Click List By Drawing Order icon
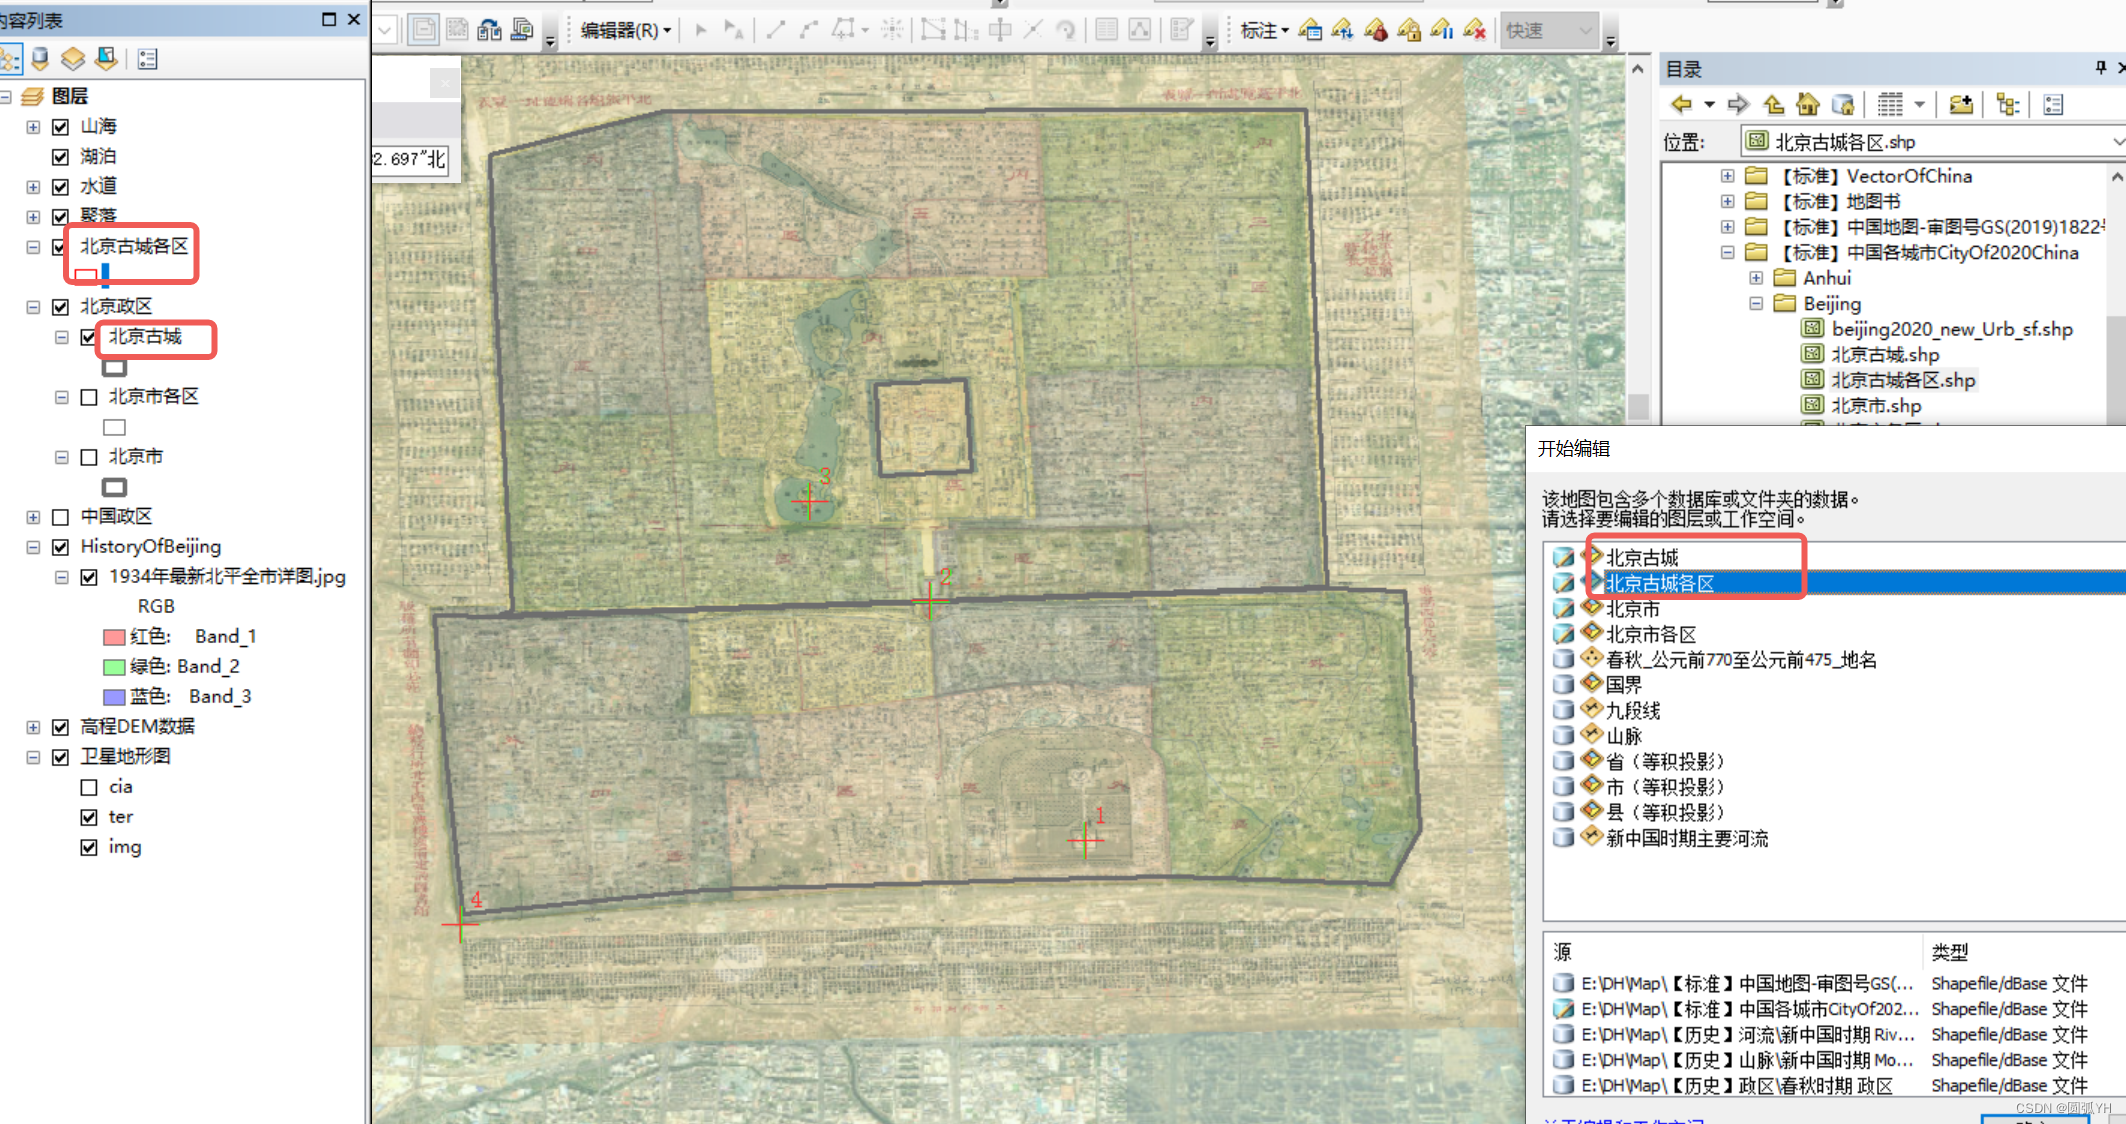The width and height of the screenshot is (2126, 1124). (10, 59)
